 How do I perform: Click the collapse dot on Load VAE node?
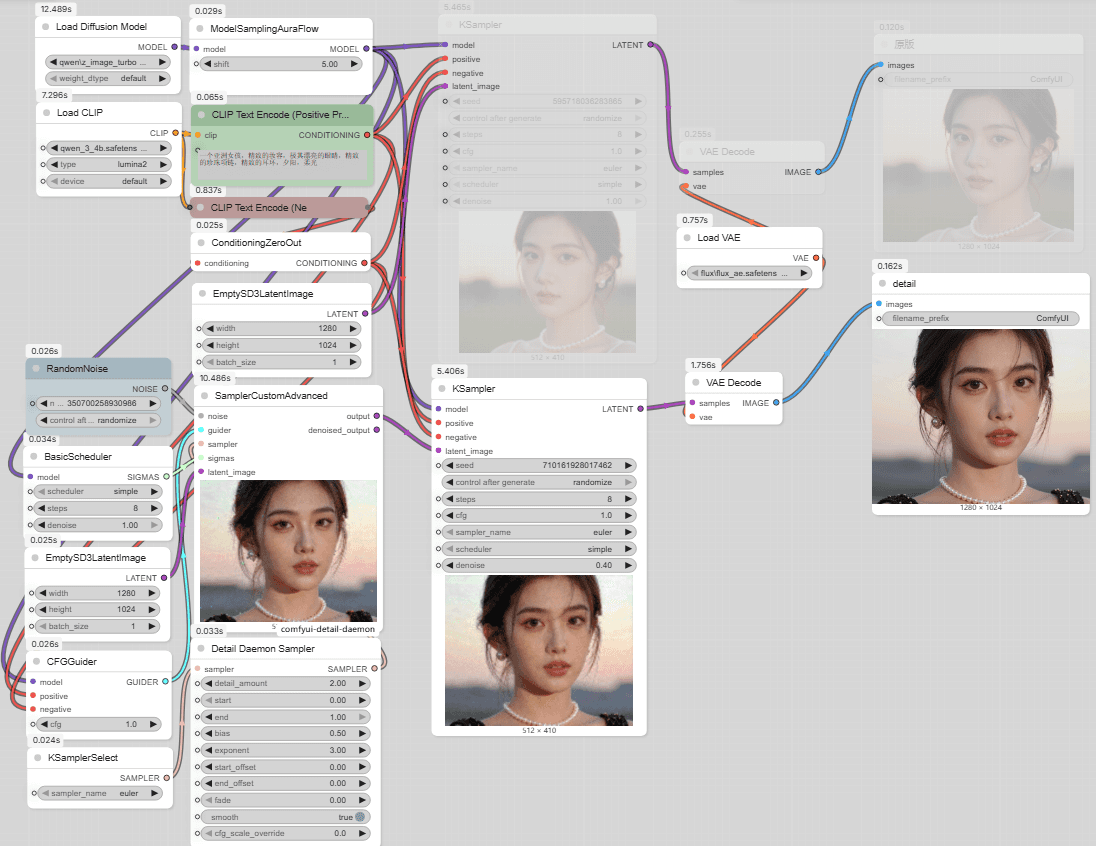pyautogui.click(x=687, y=238)
